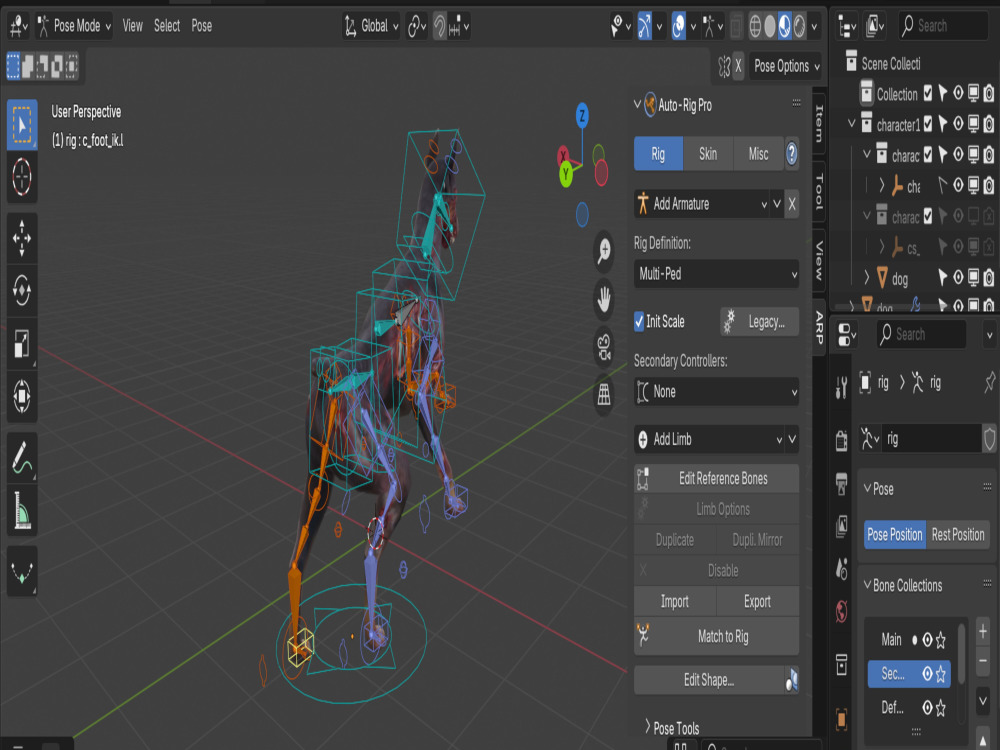
Task: Click the Export button
Action: (758, 601)
